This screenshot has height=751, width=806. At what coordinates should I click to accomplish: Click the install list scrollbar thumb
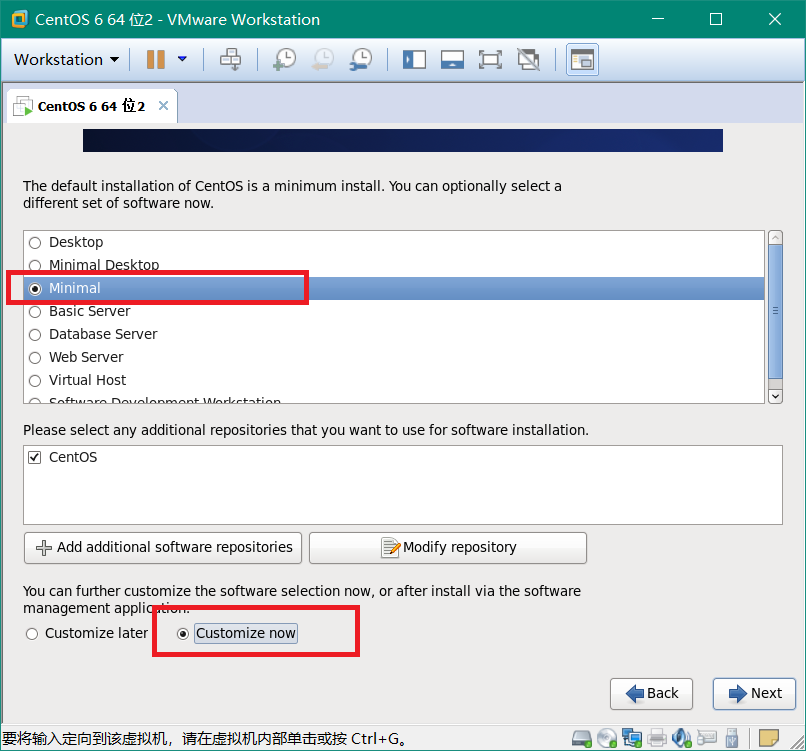tap(775, 312)
